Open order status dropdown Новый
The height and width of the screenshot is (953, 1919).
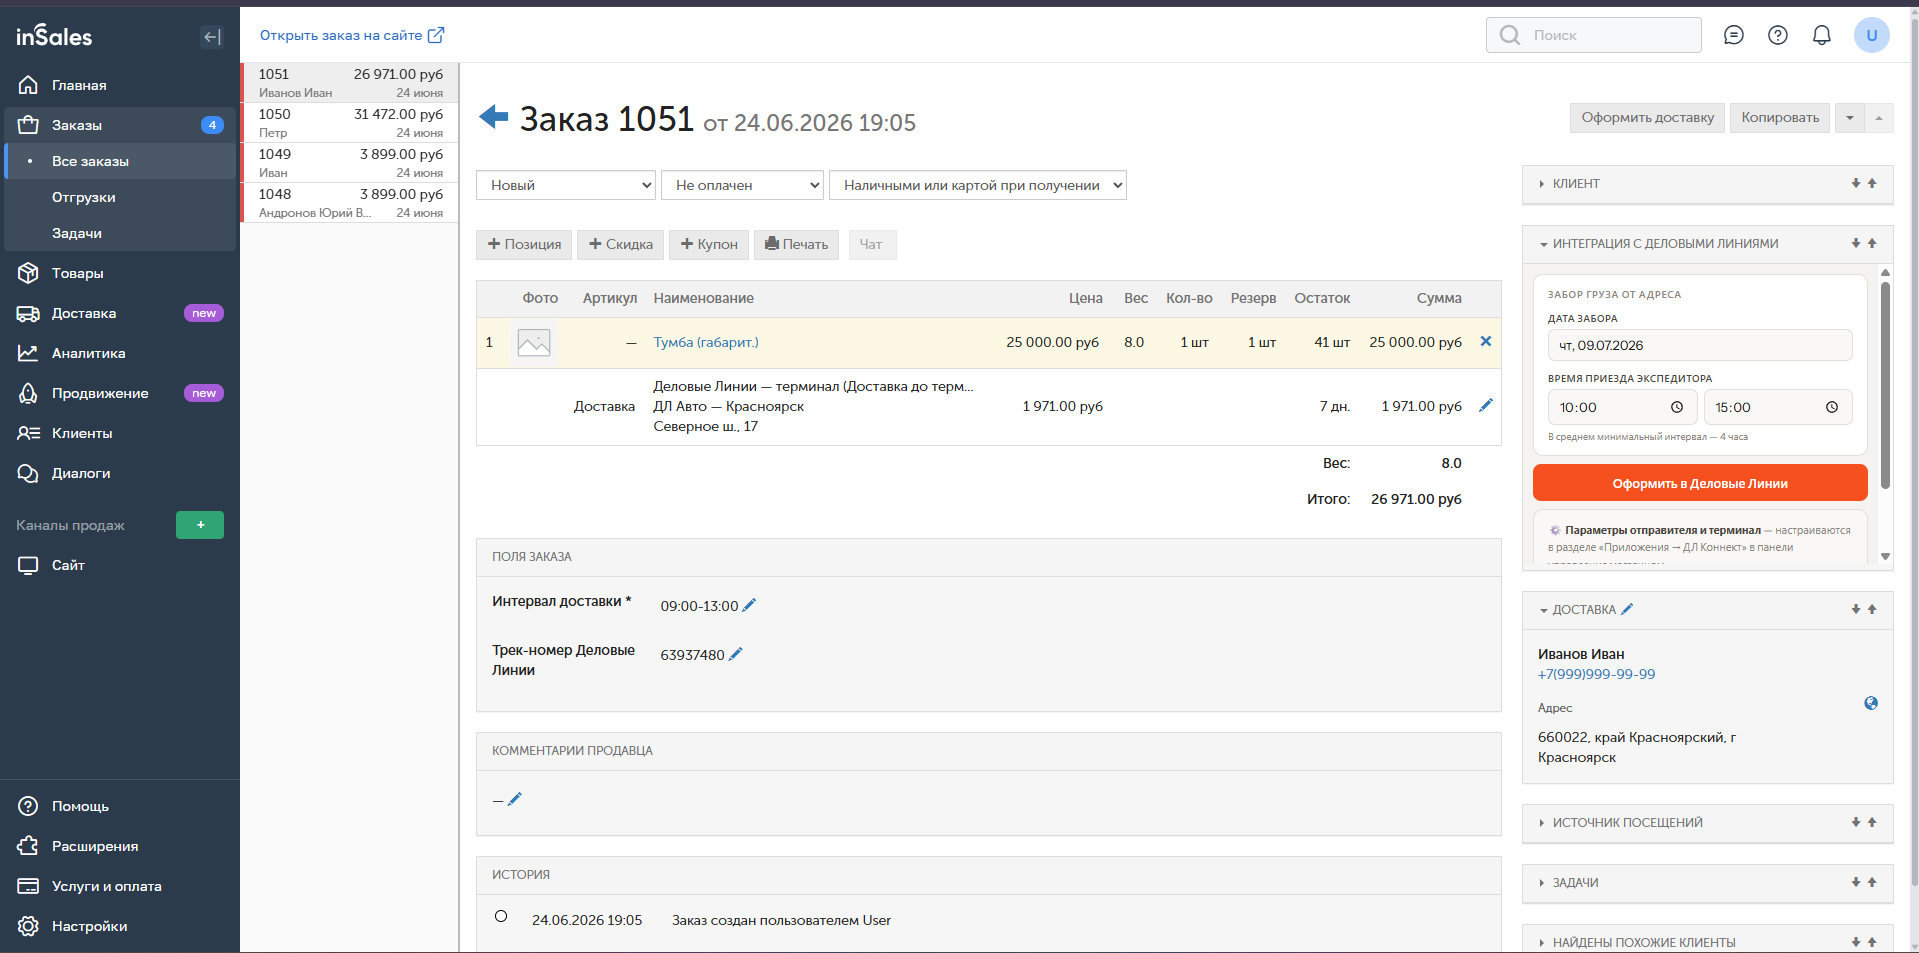tap(566, 185)
